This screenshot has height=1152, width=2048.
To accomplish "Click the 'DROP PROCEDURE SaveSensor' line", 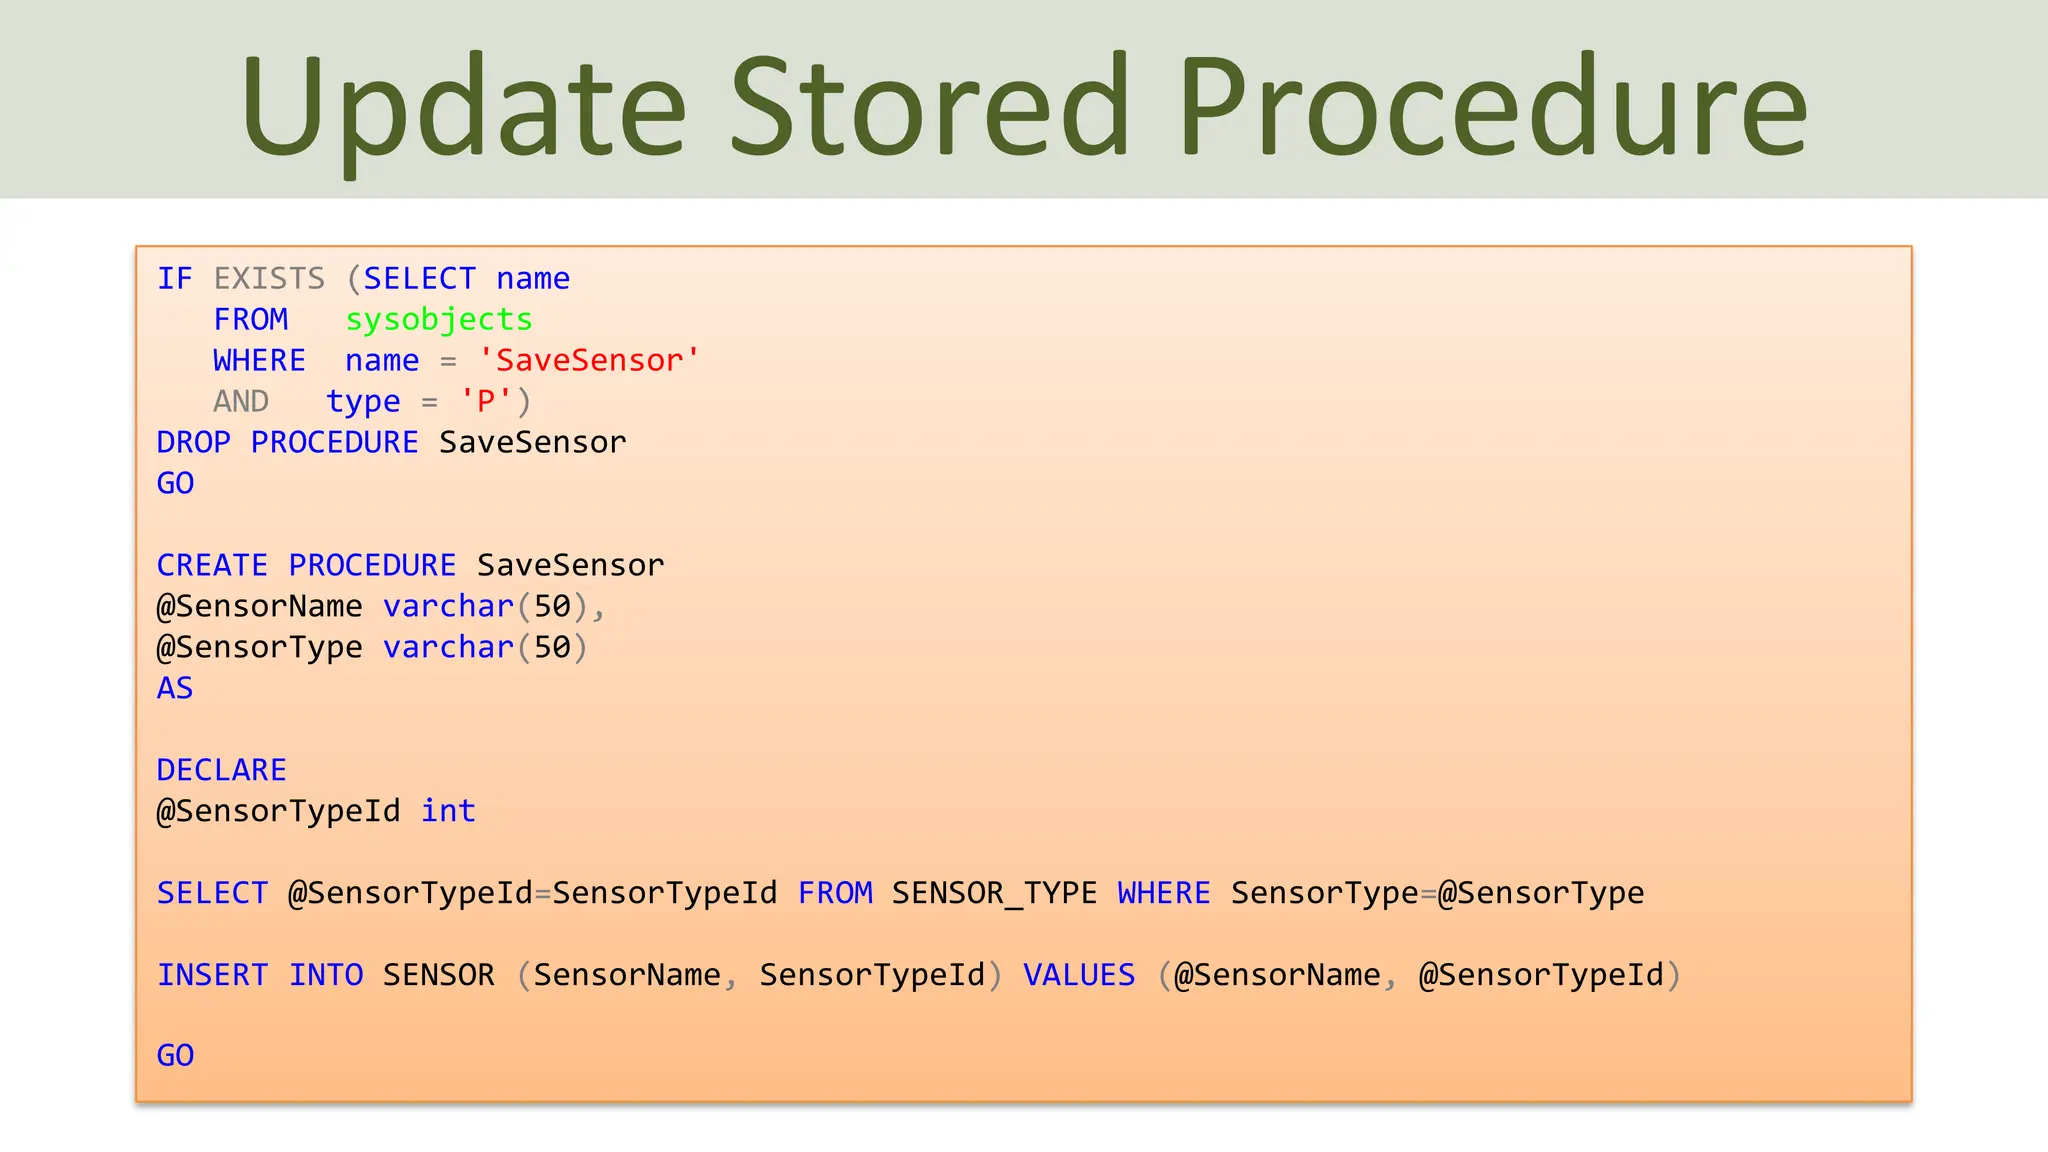I will click(x=391, y=442).
